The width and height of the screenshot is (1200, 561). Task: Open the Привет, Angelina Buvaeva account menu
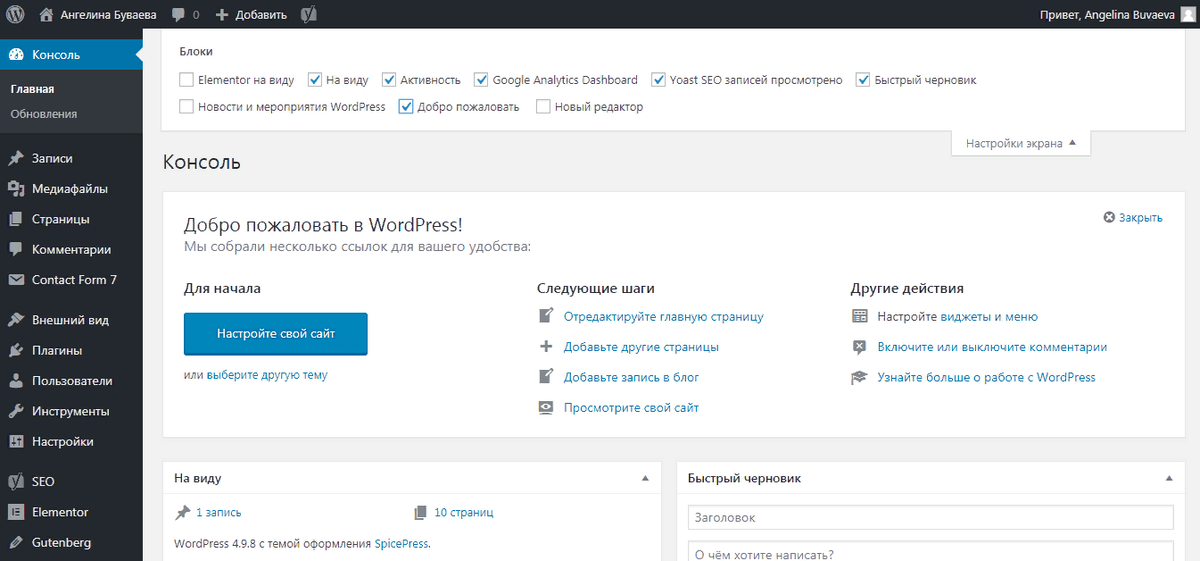click(x=1118, y=15)
